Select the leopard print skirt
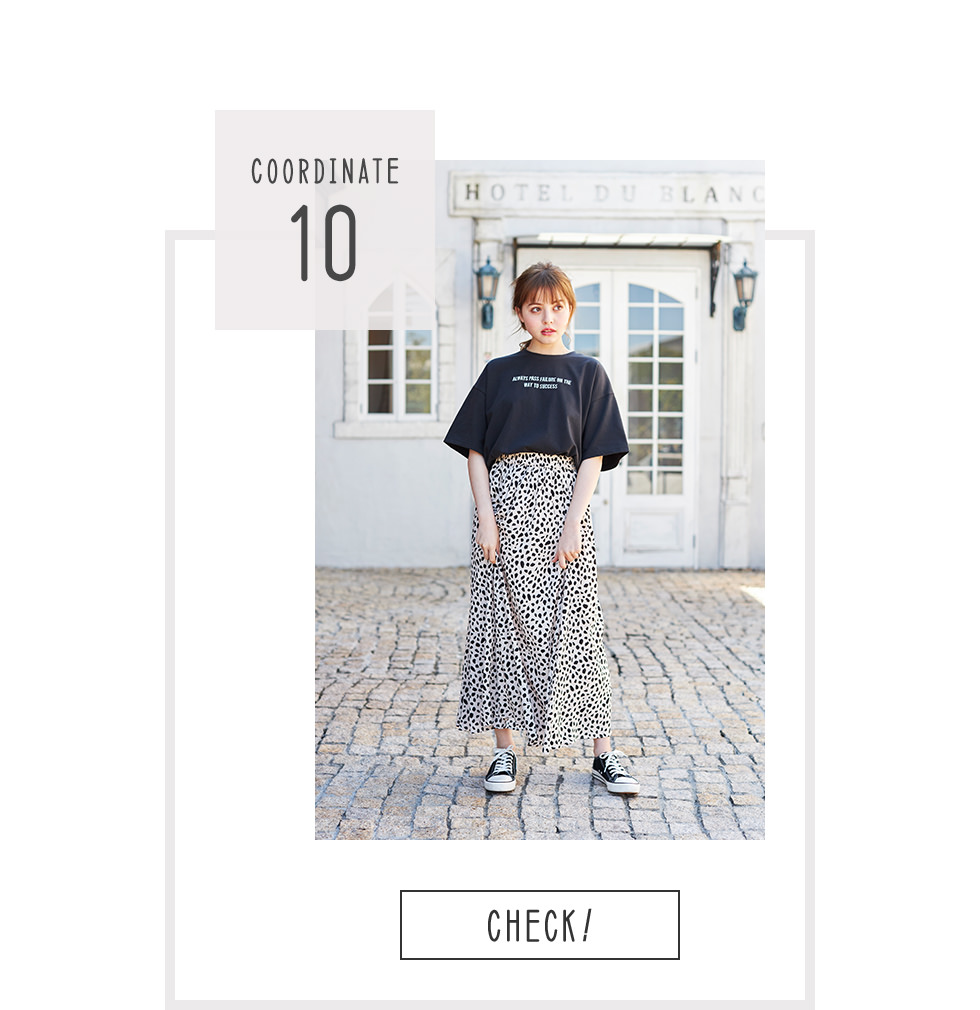 534,600
